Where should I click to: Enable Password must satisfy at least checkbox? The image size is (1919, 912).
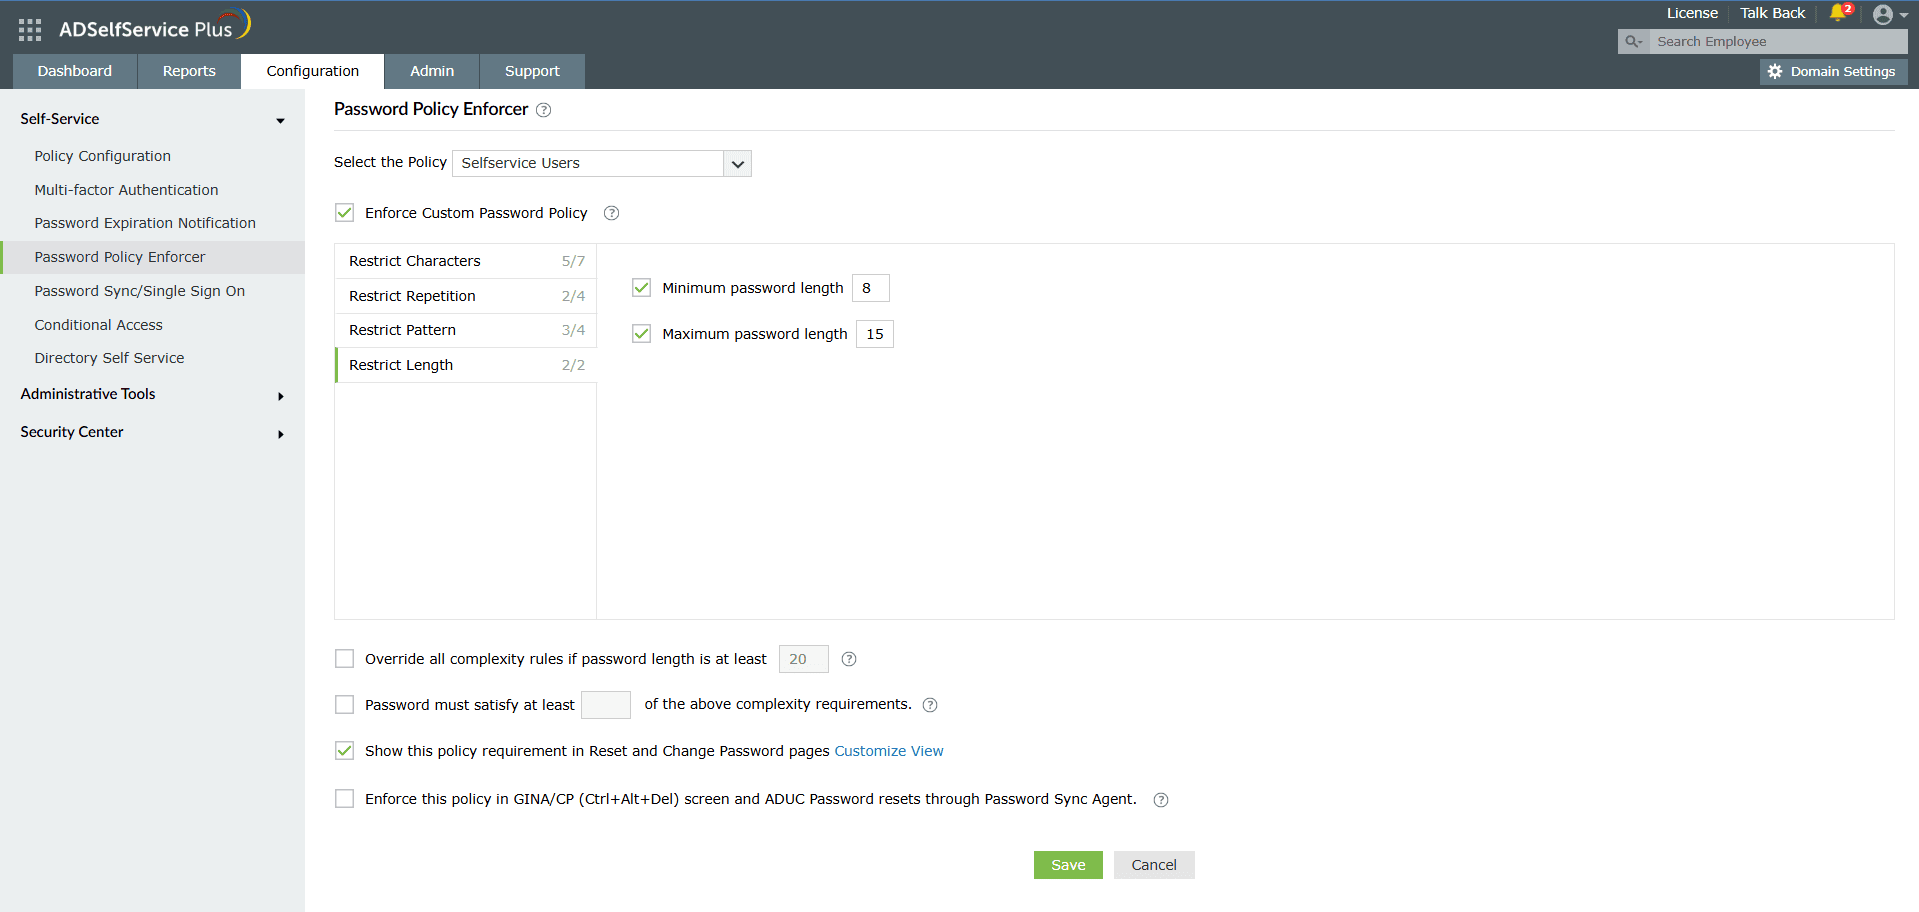[x=345, y=705]
